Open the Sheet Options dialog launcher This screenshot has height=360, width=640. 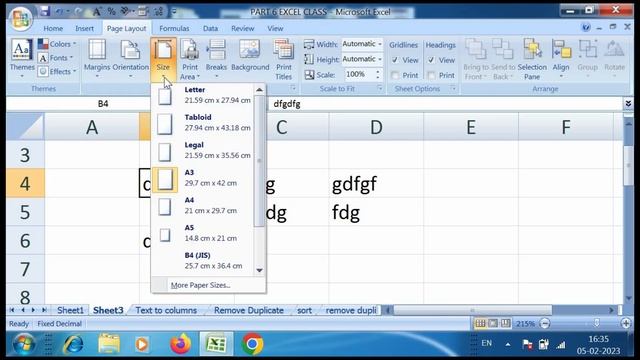click(453, 88)
